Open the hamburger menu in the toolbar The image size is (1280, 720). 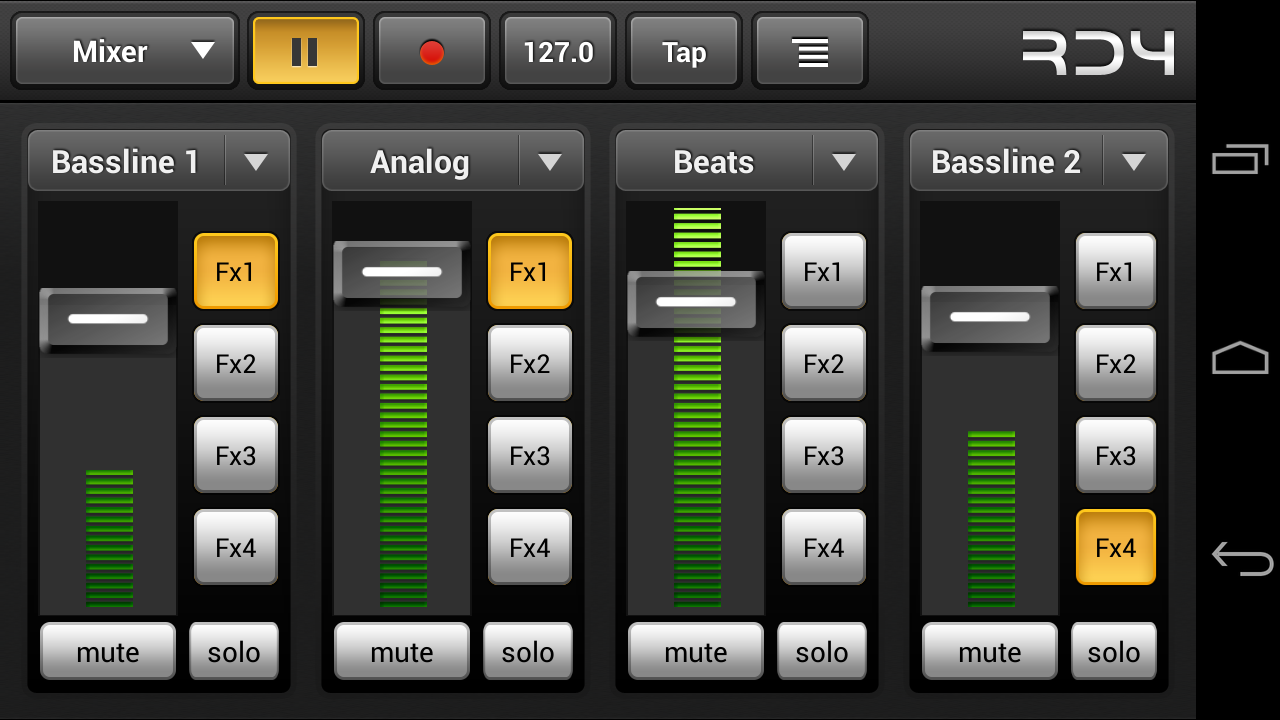click(x=809, y=50)
